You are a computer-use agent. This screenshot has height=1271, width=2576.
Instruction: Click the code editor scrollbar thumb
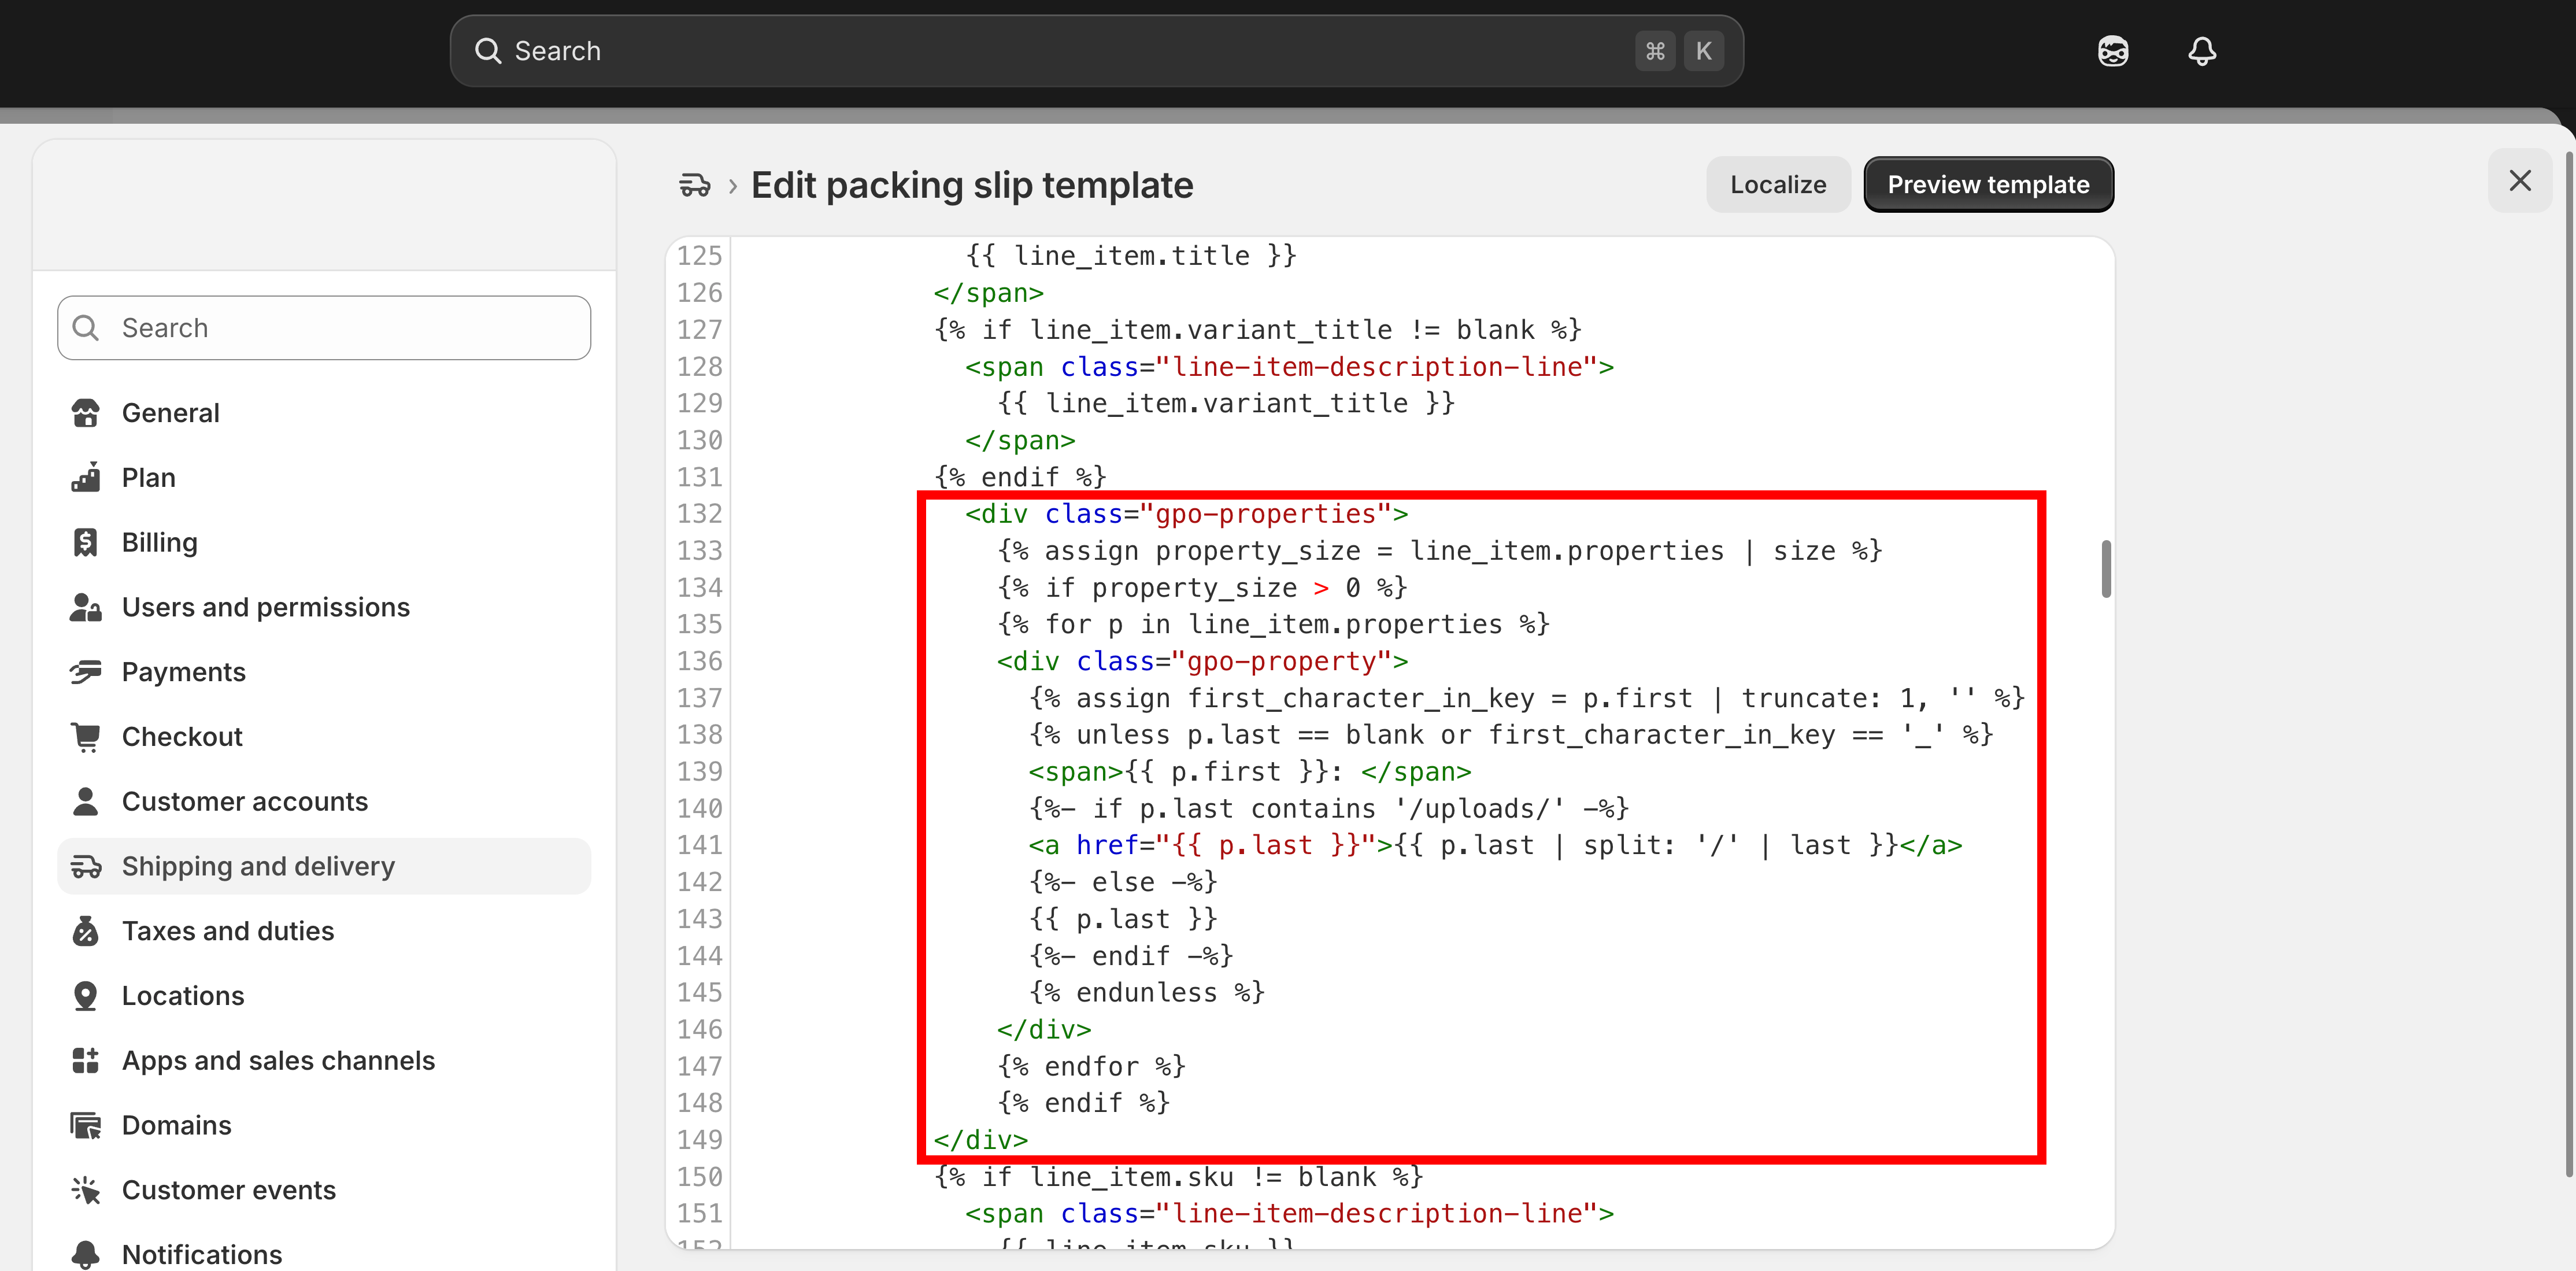[x=2106, y=569]
